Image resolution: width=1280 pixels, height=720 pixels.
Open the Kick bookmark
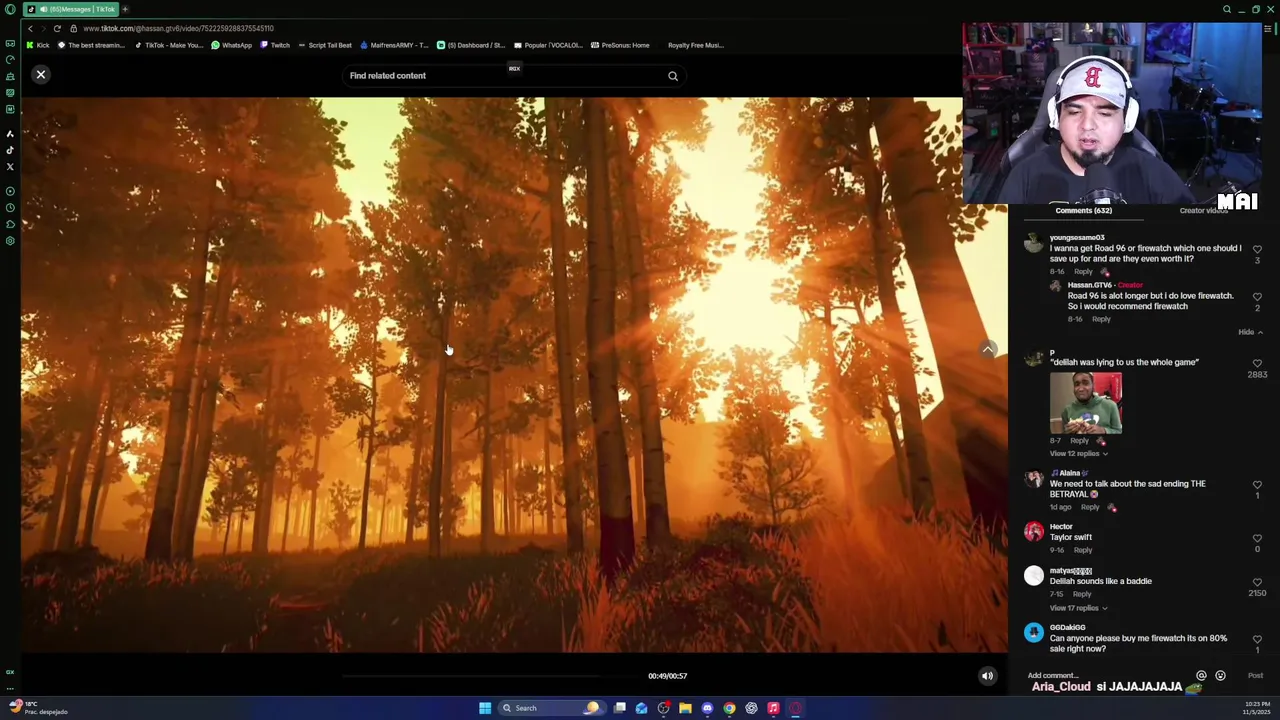tap(38, 45)
